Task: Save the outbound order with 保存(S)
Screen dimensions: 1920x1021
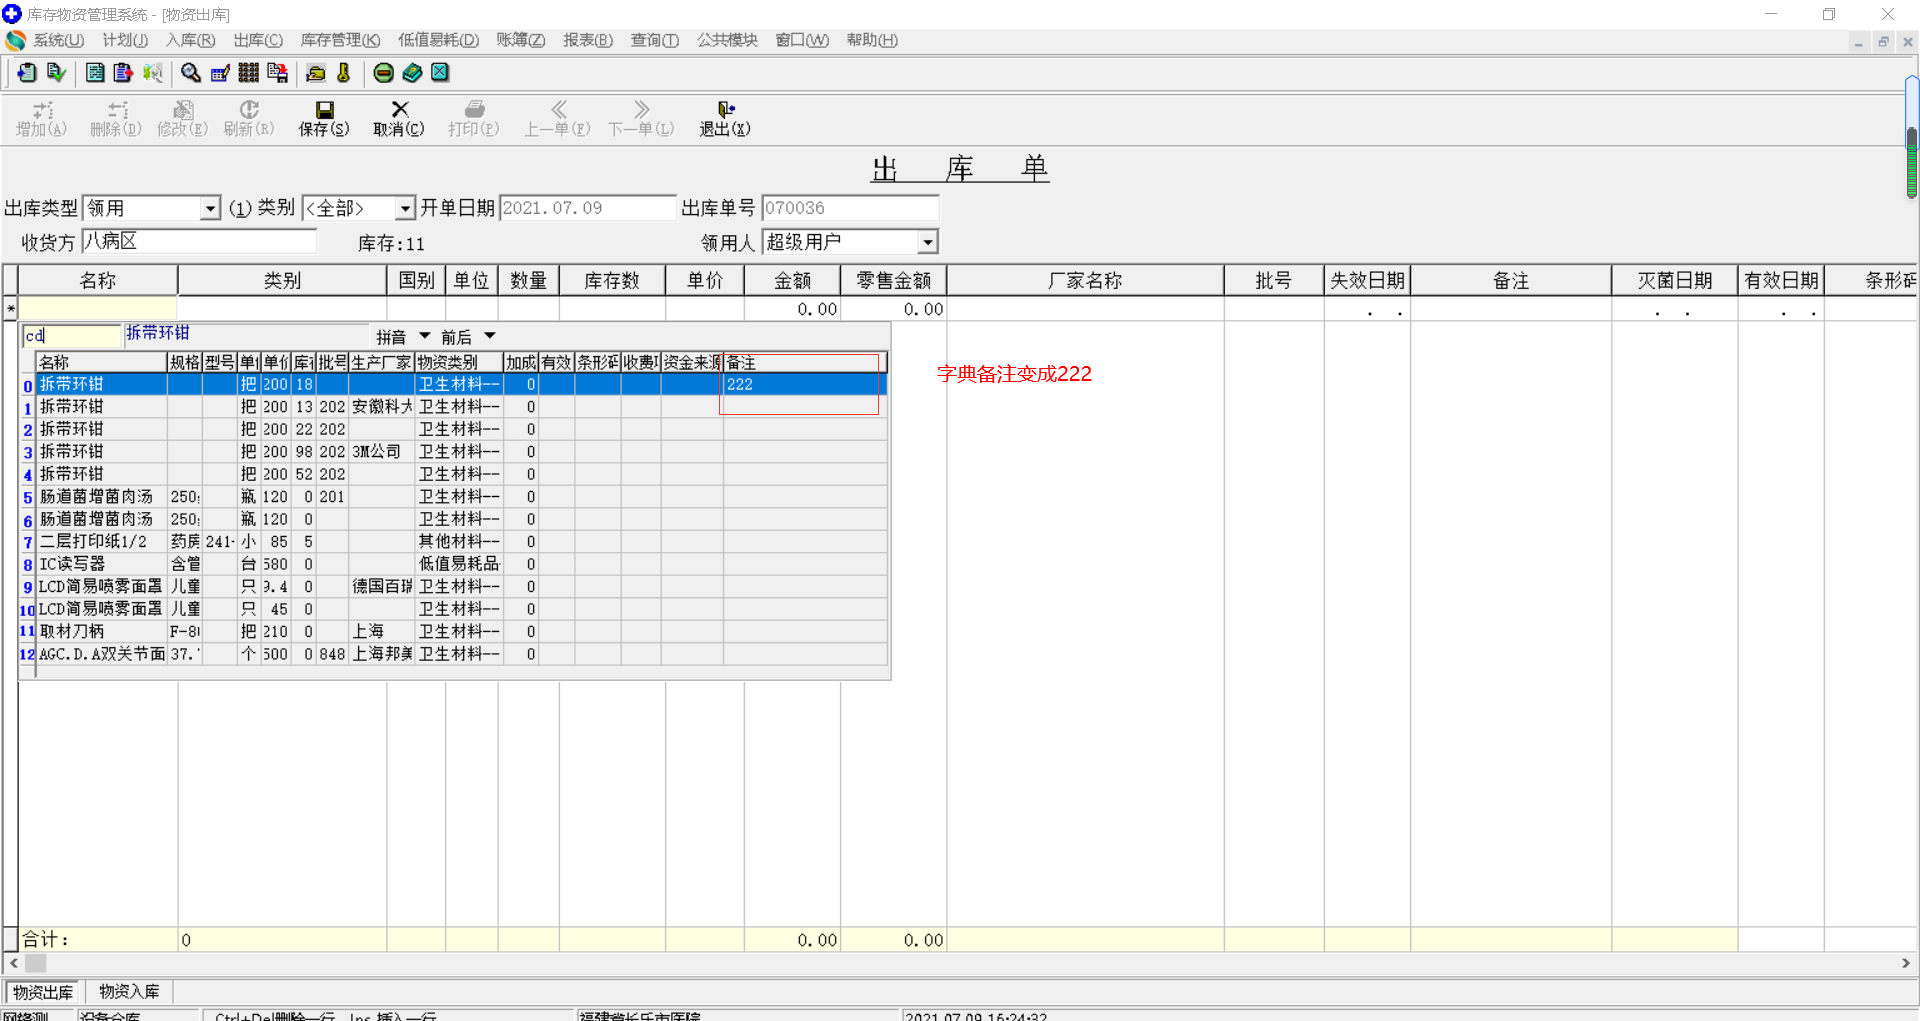Action: 324,119
